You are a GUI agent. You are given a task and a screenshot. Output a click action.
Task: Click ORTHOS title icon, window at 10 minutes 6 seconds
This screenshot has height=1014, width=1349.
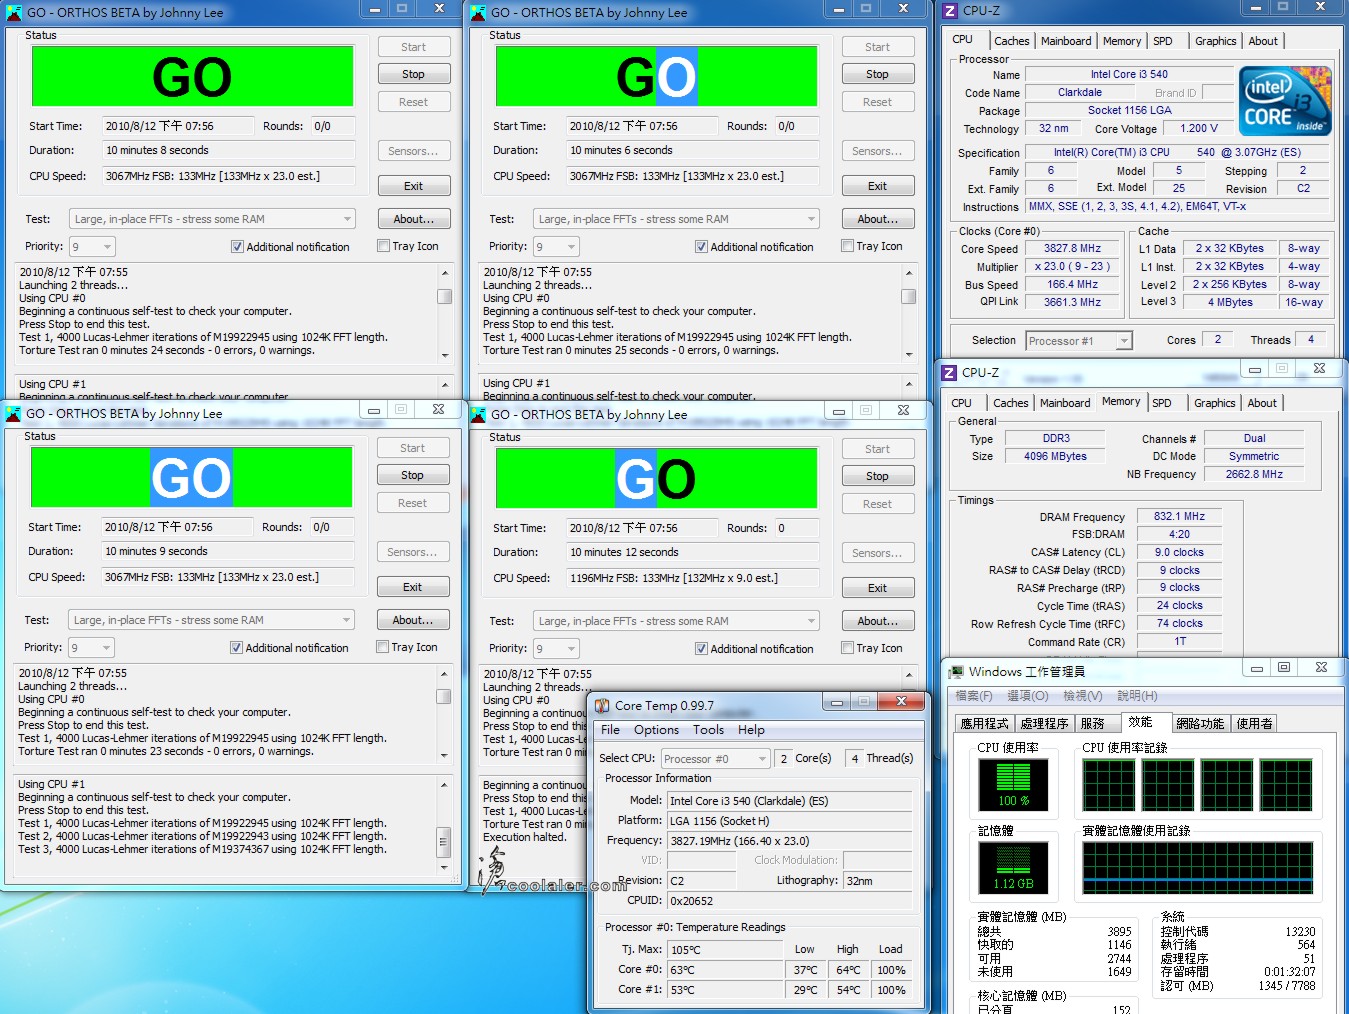pyautogui.click(x=478, y=12)
